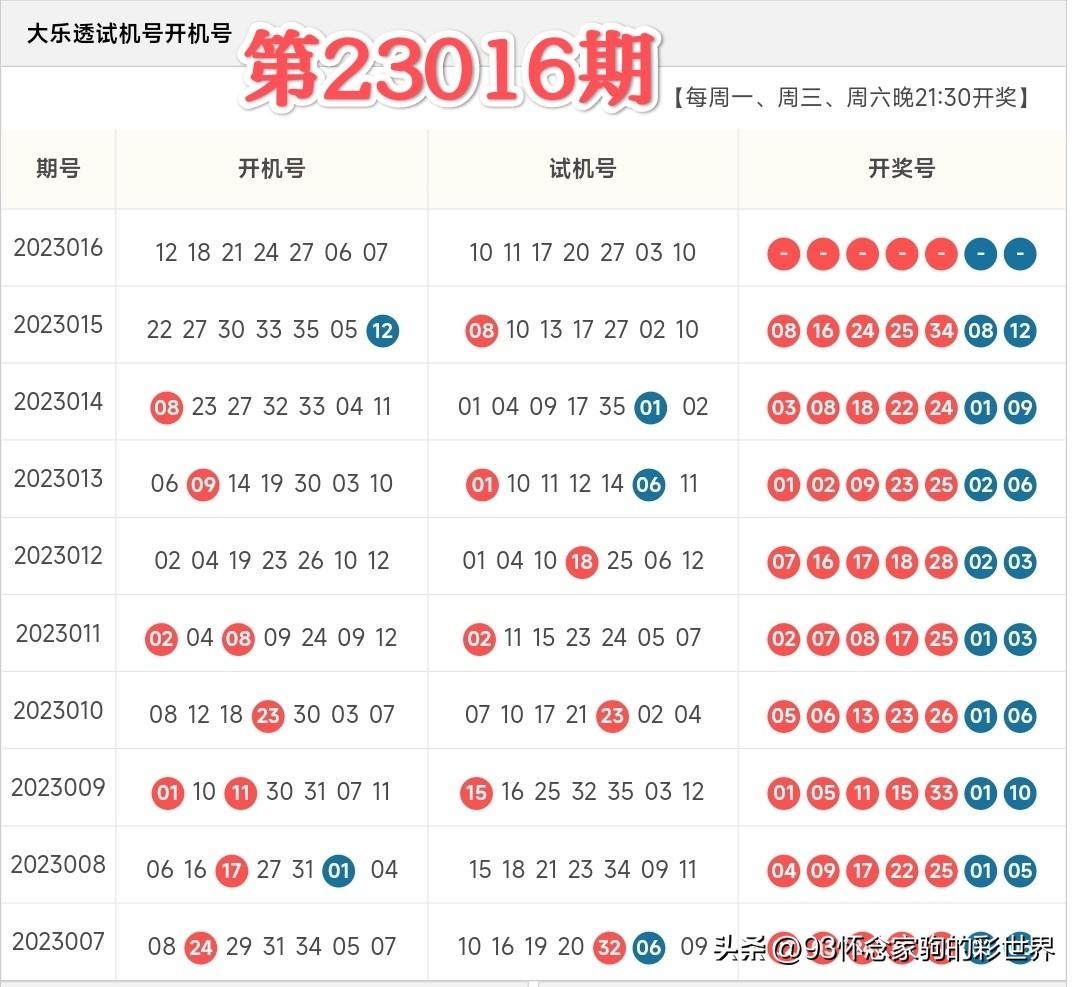
Task: Click blue ball 12 in row 2023015's 开机号
Action: click(x=382, y=331)
